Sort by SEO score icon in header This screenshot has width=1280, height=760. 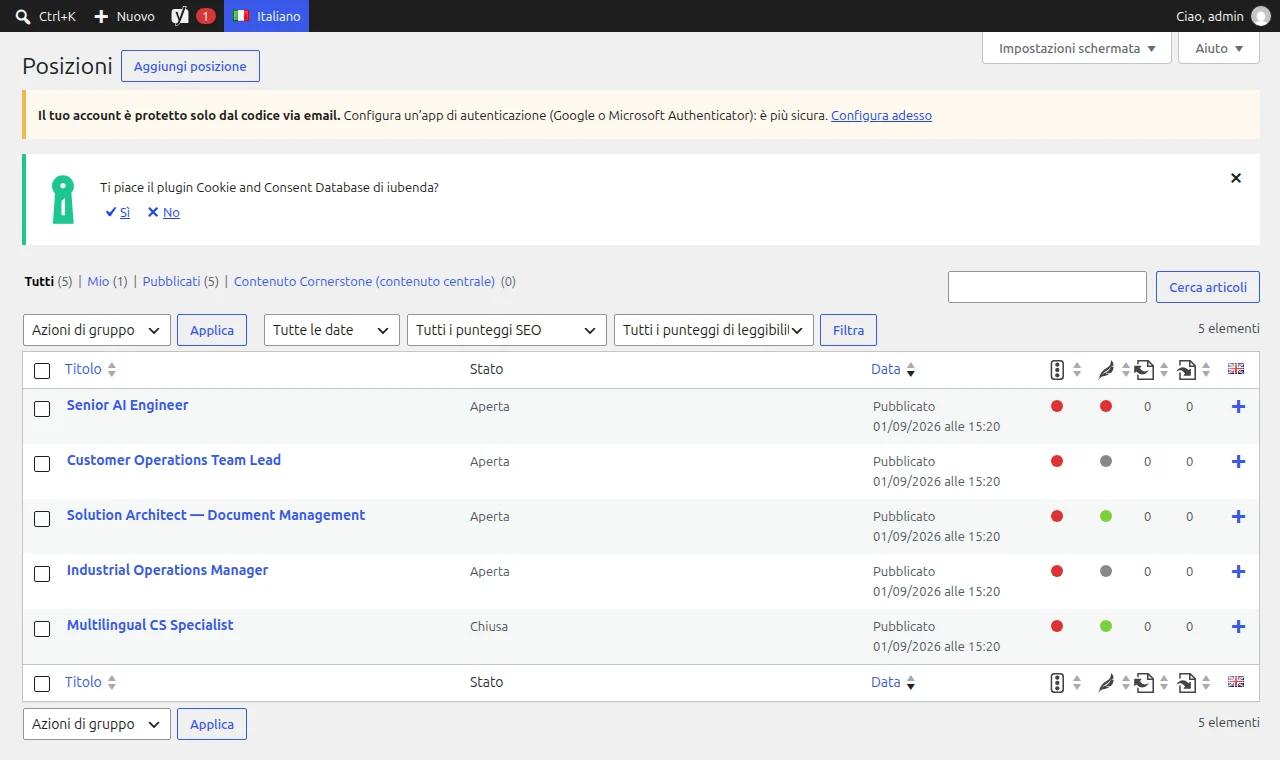coord(1057,370)
